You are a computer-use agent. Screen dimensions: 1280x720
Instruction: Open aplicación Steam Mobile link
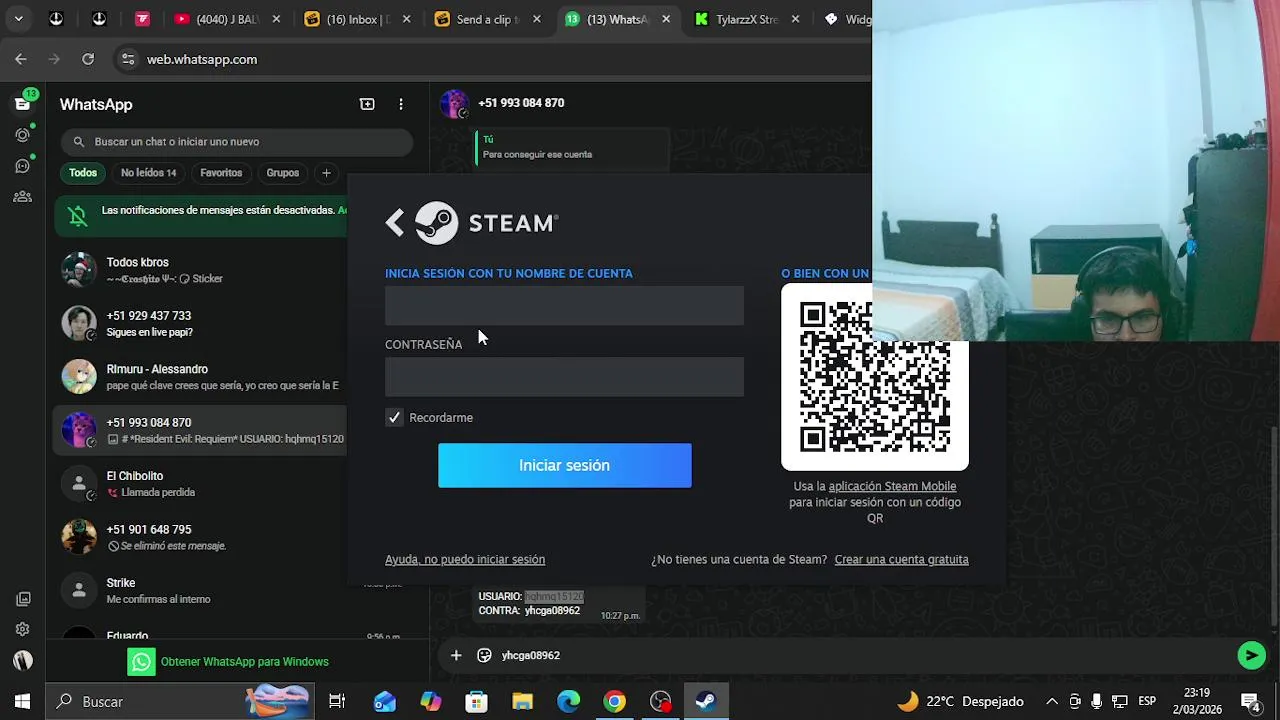coord(892,487)
